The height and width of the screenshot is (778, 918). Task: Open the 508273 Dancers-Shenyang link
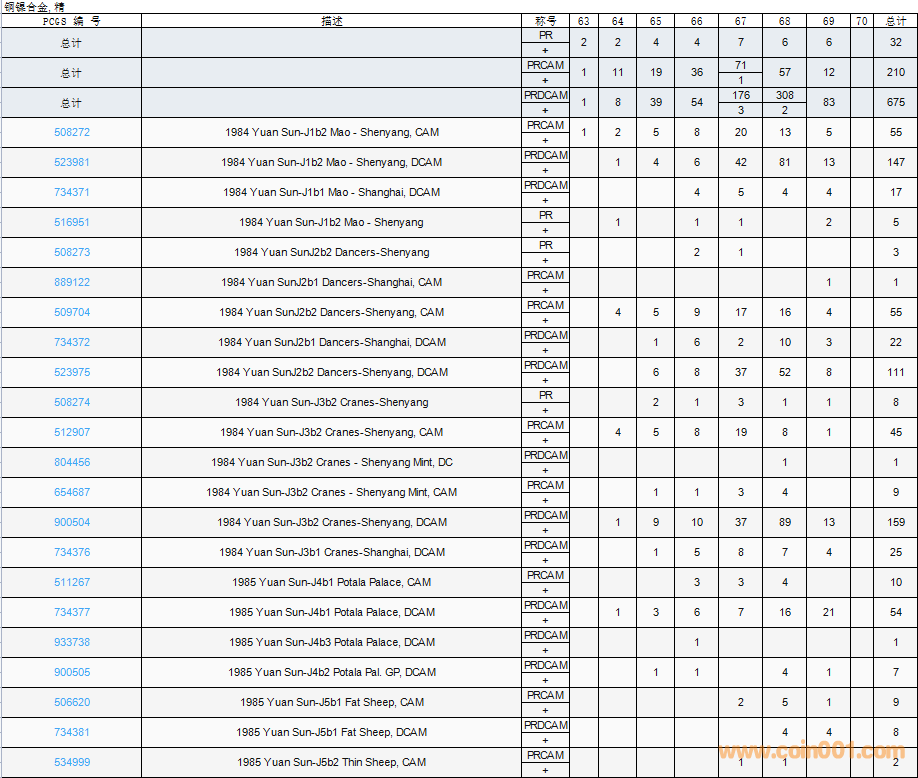pos(71,252)
